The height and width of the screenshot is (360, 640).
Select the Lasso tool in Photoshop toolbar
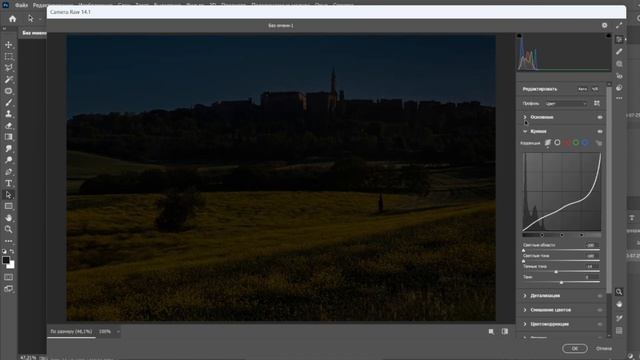coord(9,68)
